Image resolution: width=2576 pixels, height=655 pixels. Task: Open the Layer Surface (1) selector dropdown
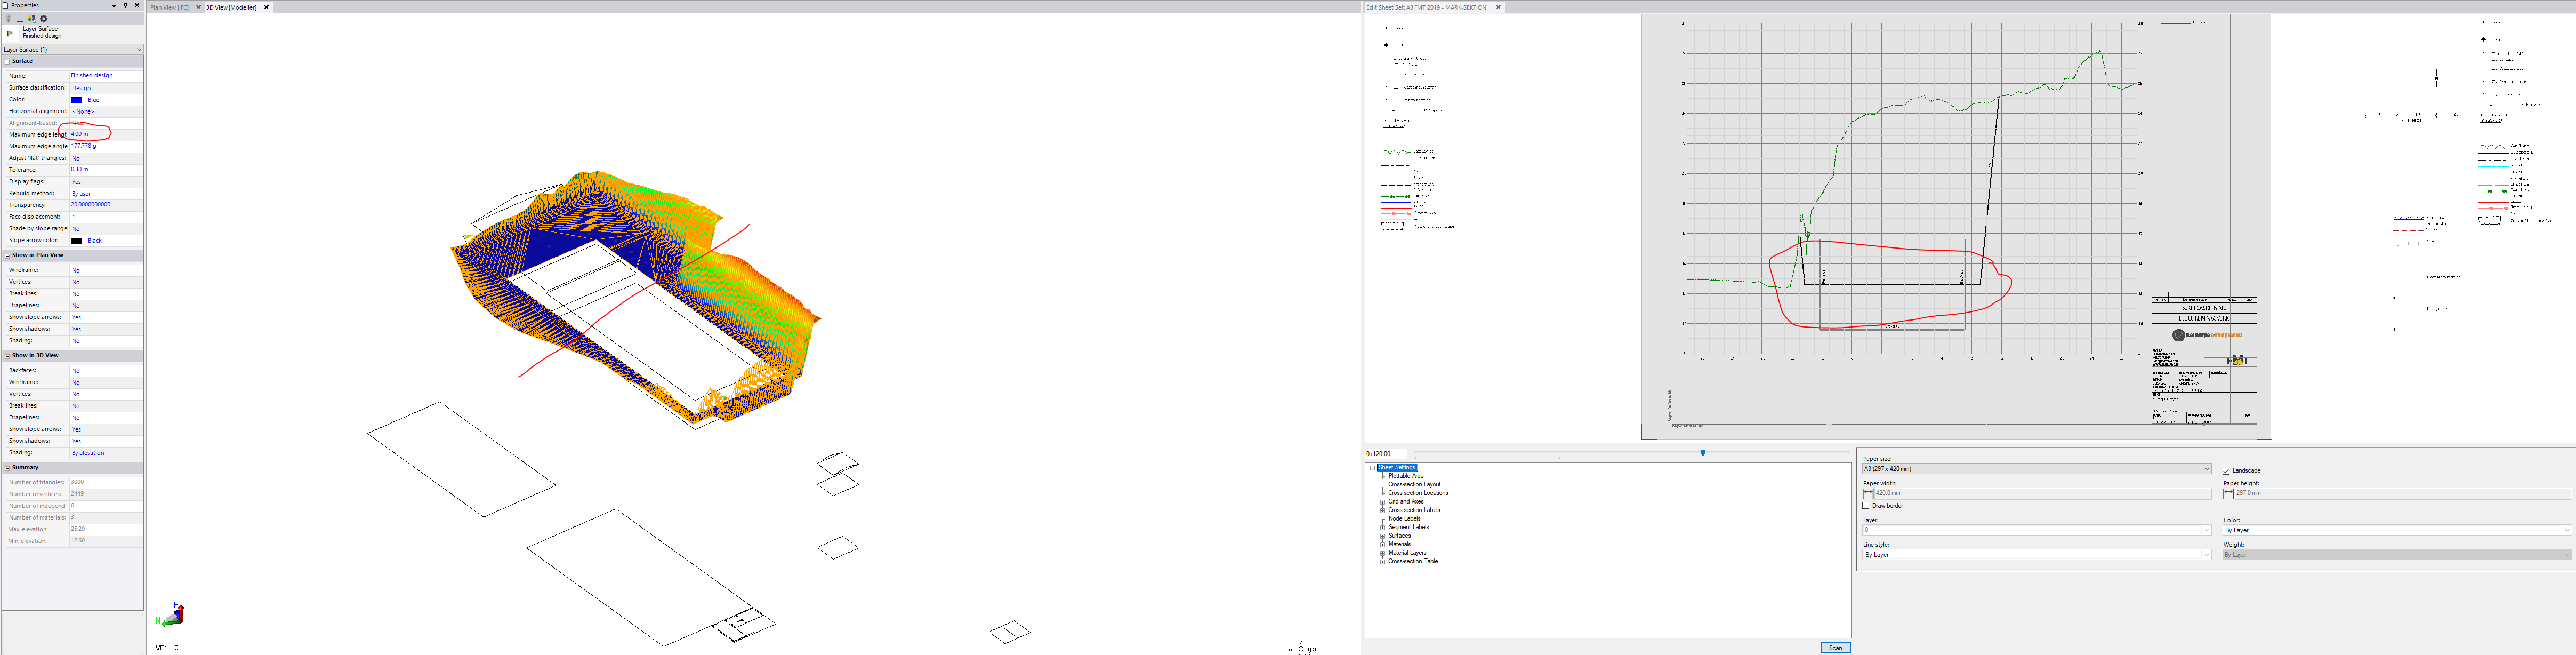(x=138, y=49)
